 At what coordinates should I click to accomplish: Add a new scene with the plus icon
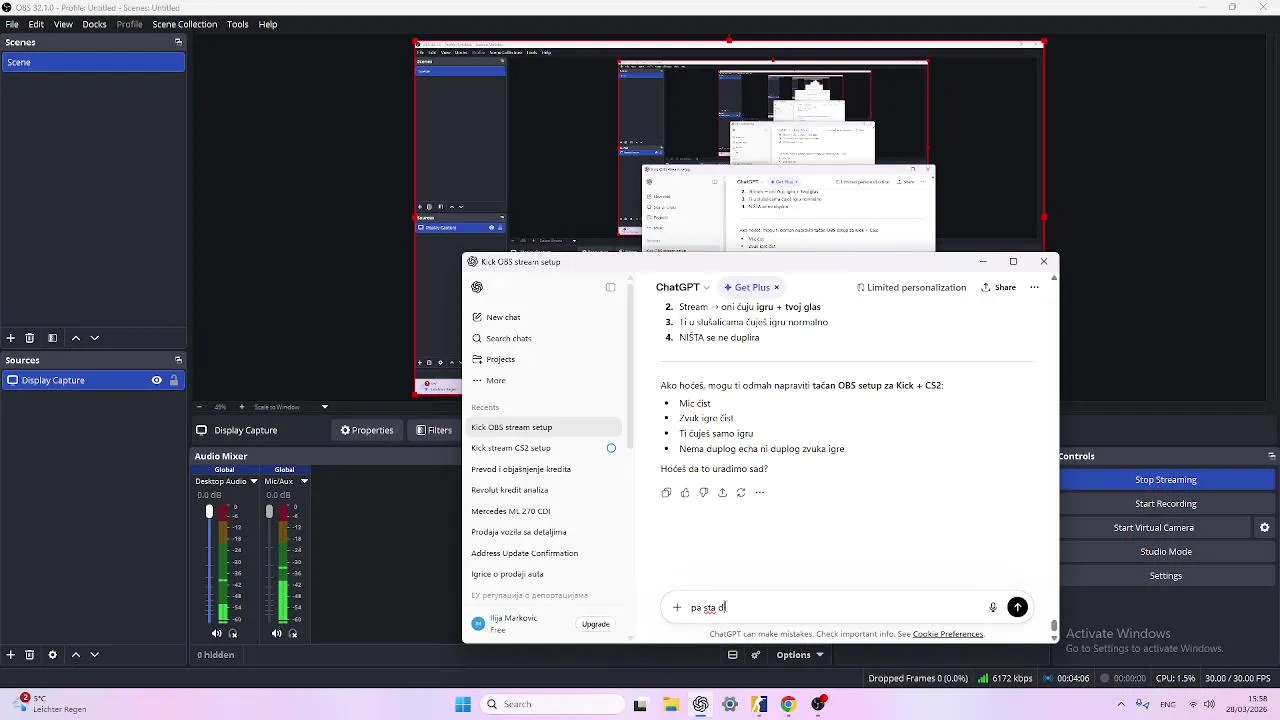(x=10, y=338)
